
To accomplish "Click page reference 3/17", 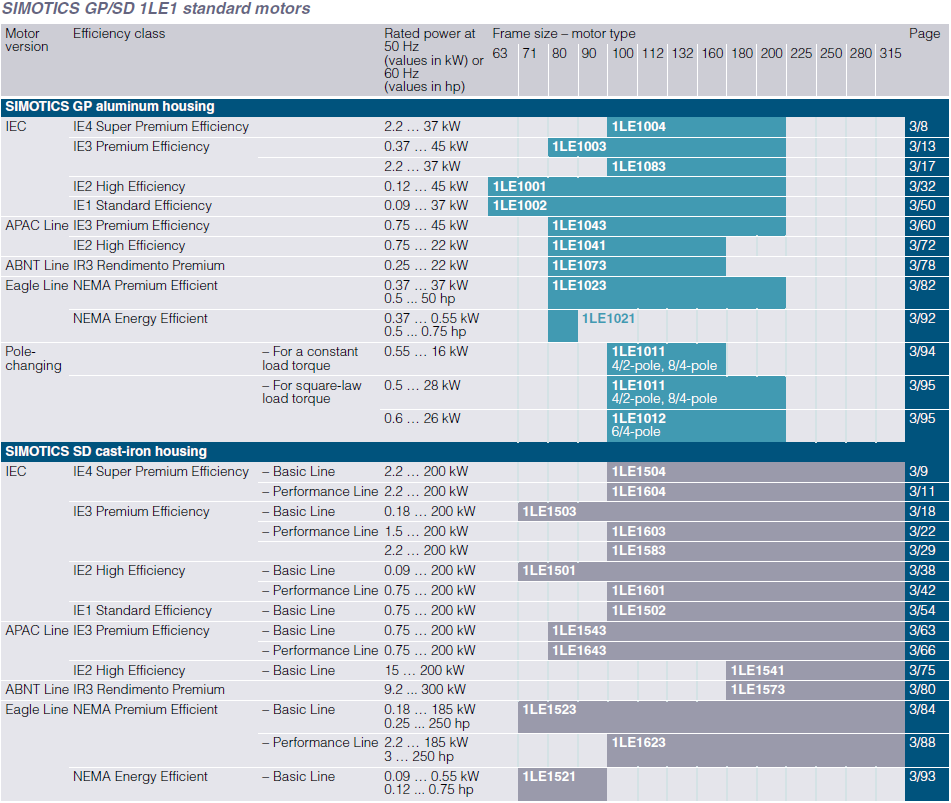I will point(922,167).
